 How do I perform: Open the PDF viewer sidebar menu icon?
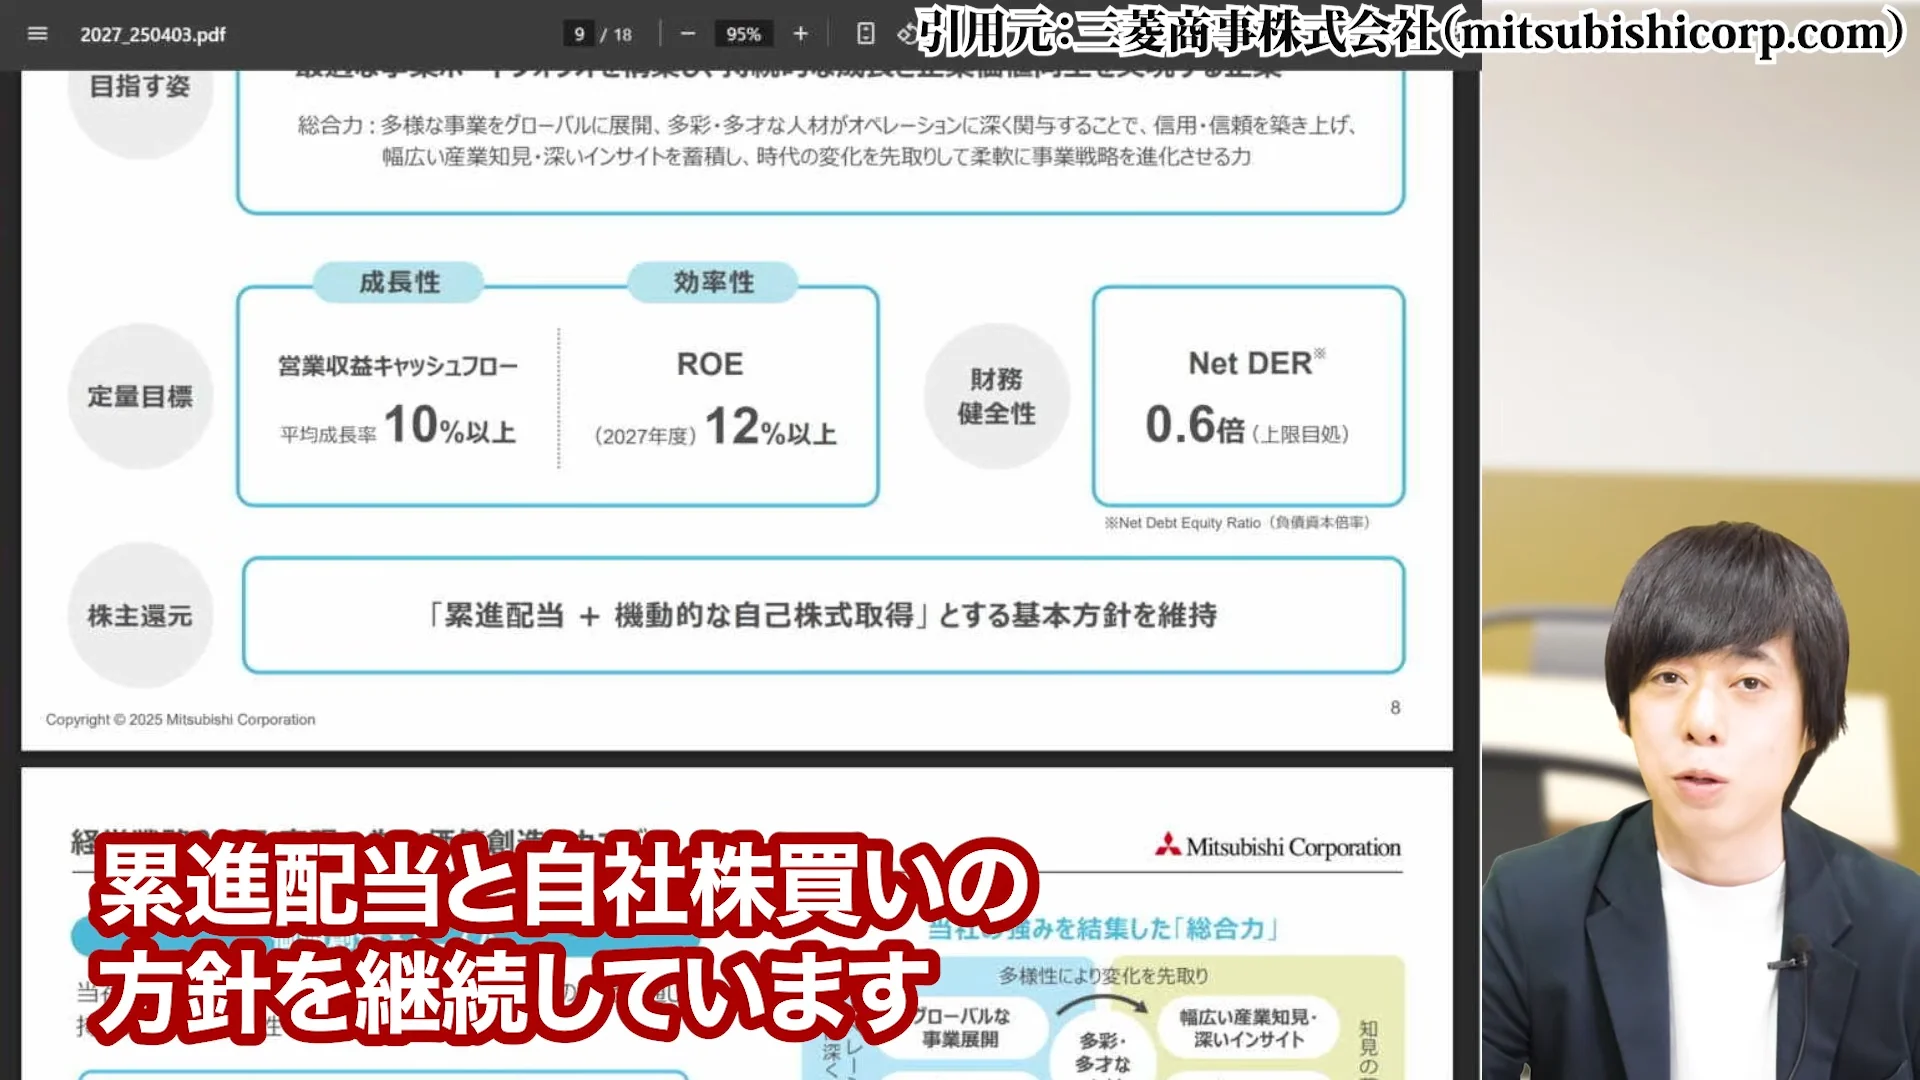pos(37,34)
